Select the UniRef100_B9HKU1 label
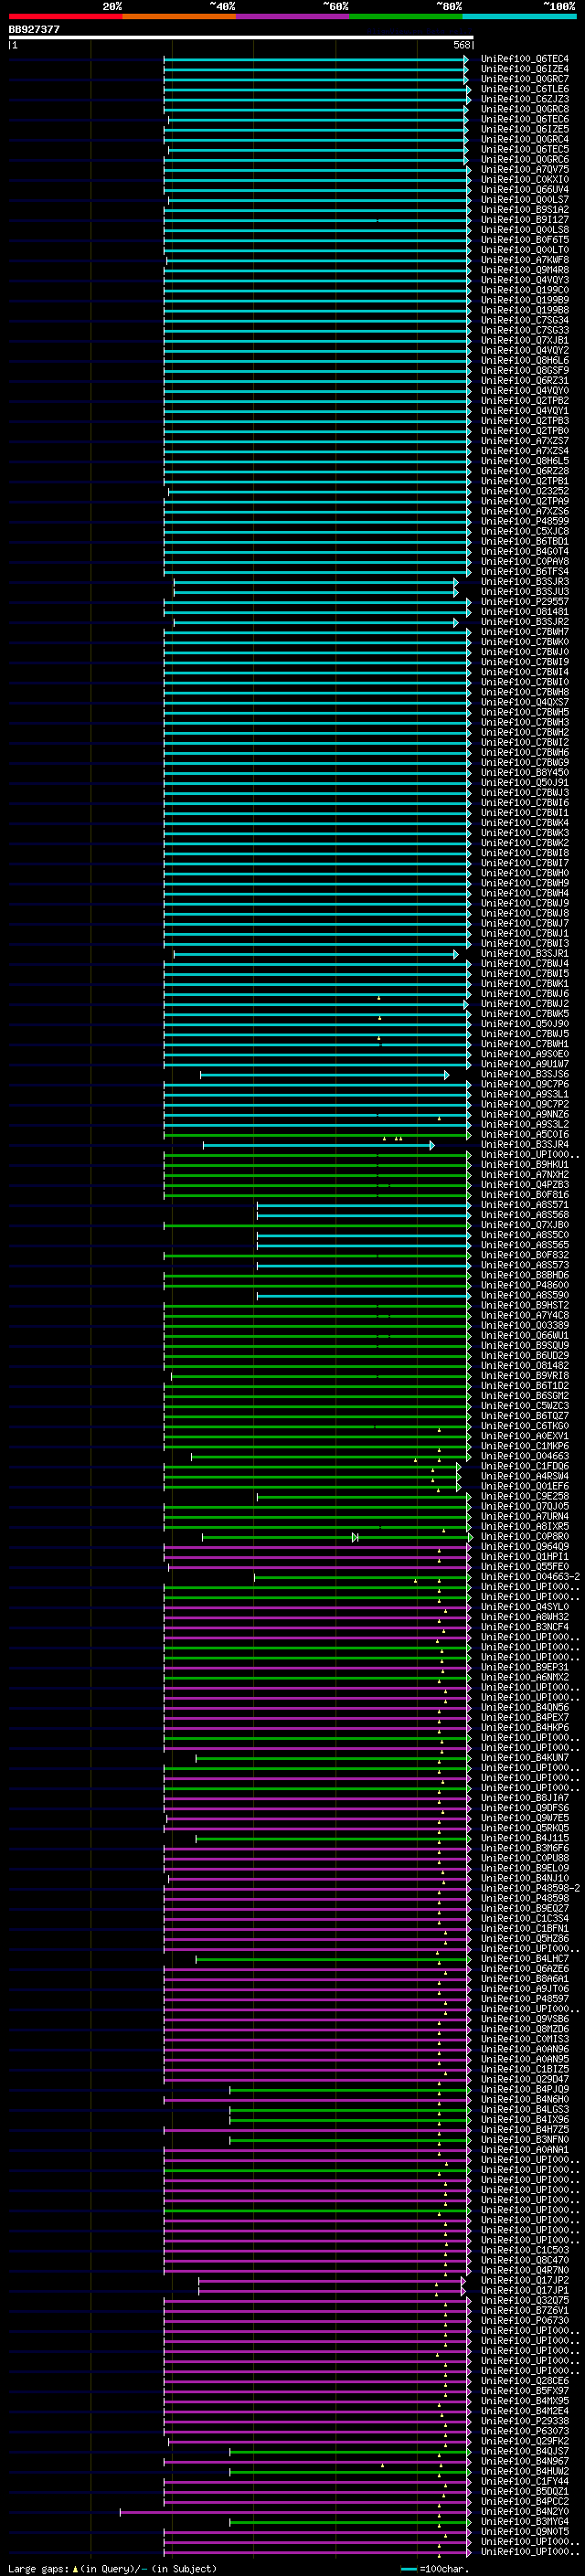The height and width of the screenshot is (2576, 585). click(x=525, y=1165)
